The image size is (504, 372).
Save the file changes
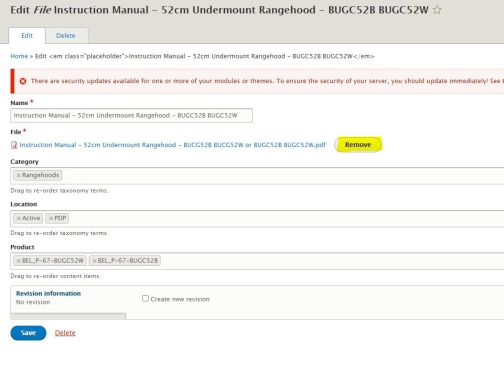coord(28,333)
